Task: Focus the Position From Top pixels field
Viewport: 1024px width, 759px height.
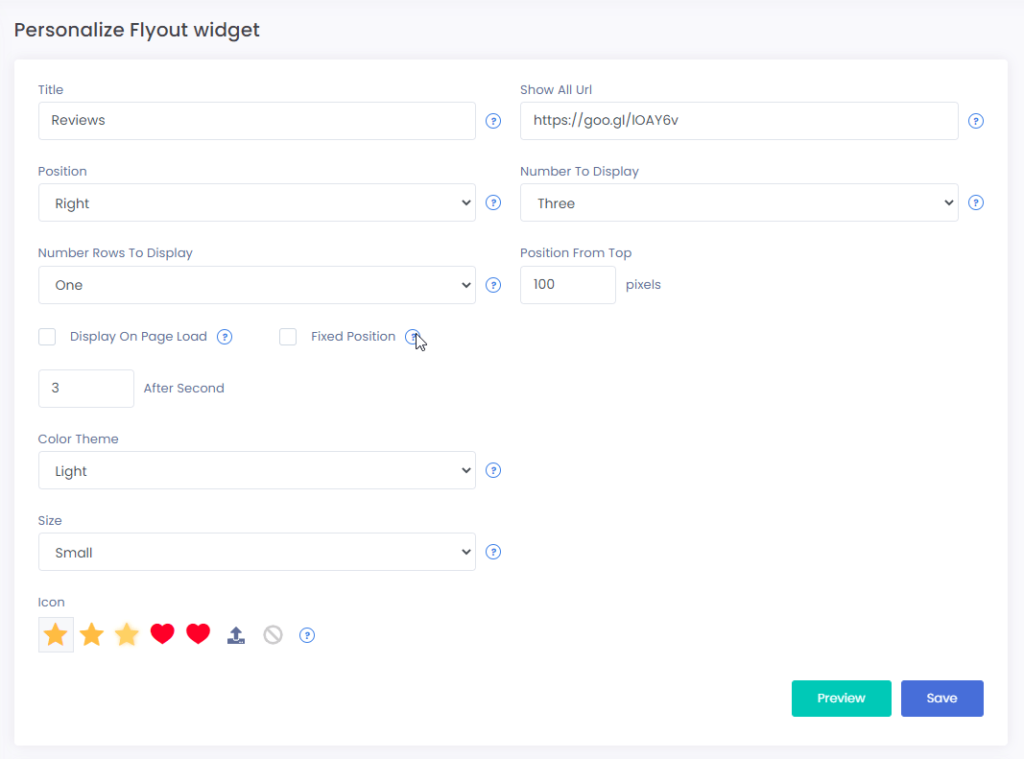Action: (567, 285)
